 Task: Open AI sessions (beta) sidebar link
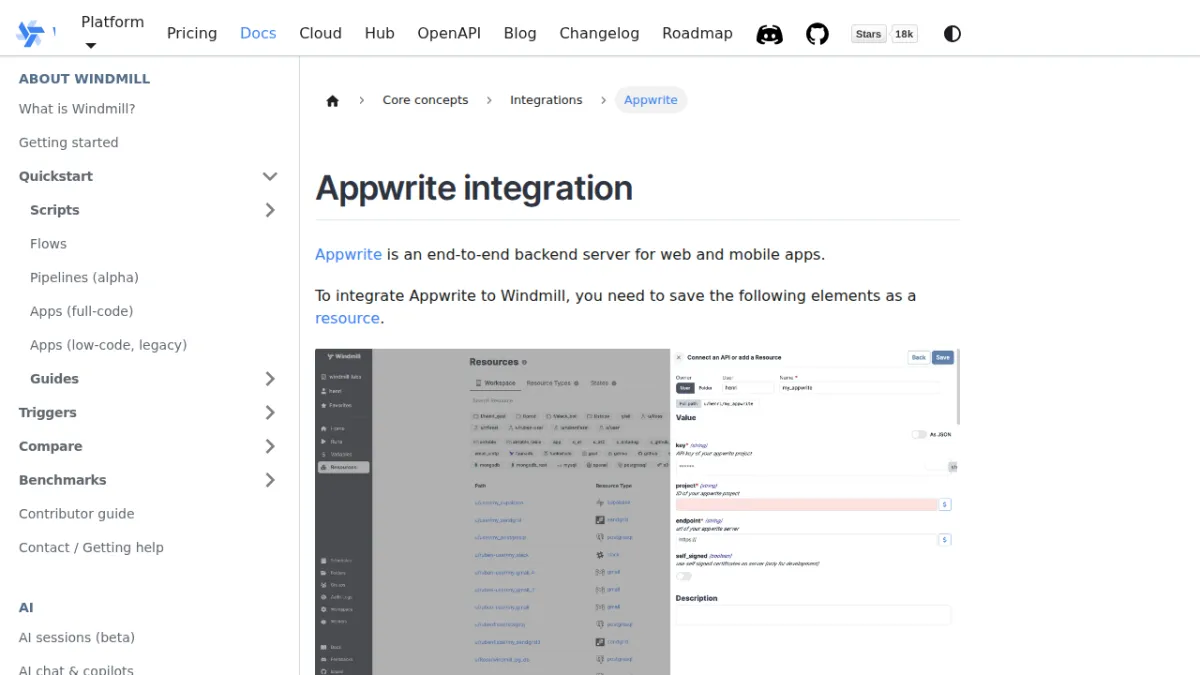coord(77,638)
